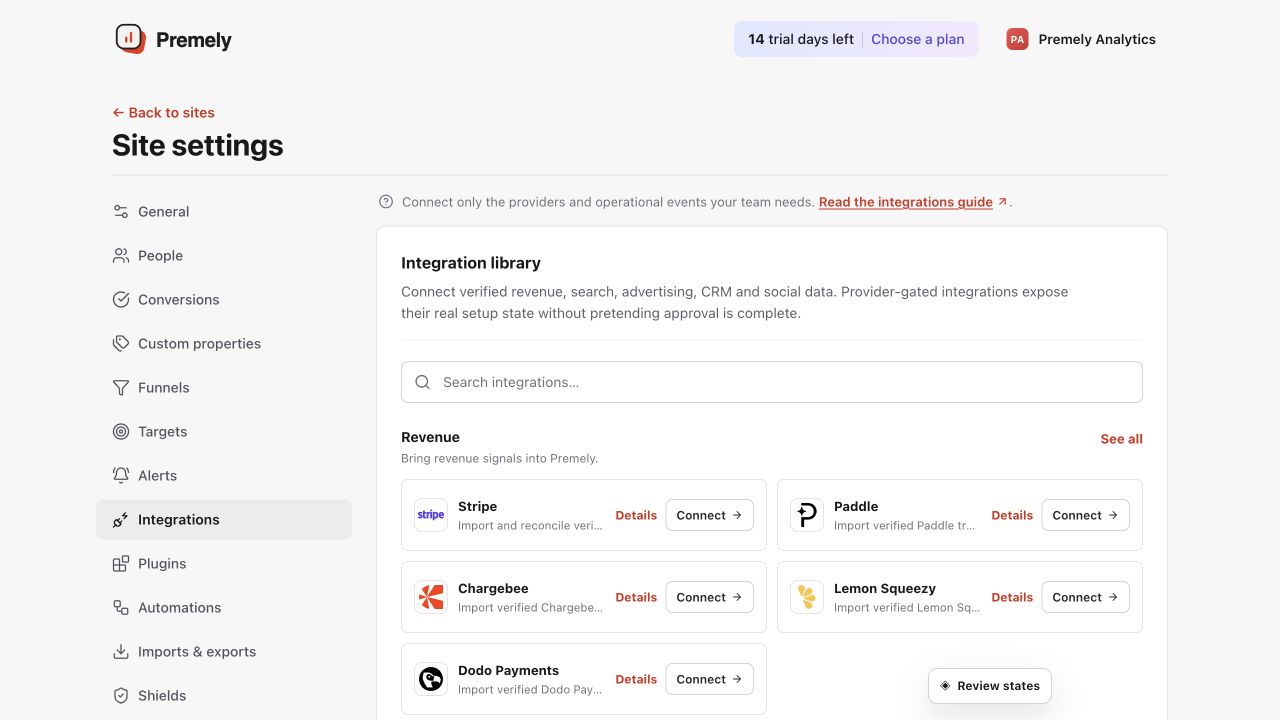Viewport: 1280px width, 720px height.
Task: Focus the Search integrations field
Action: (772, 382)
